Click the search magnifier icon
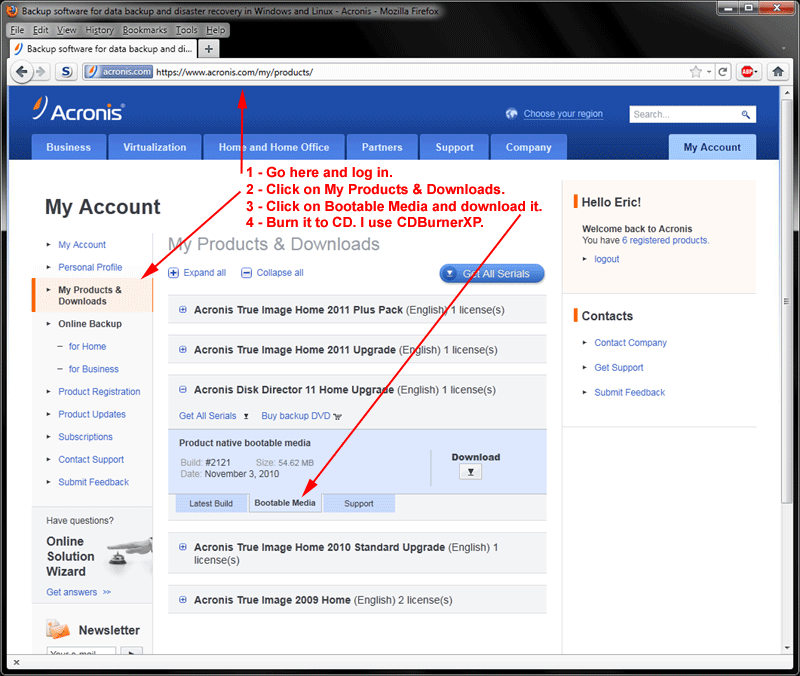 pos(745,114)
